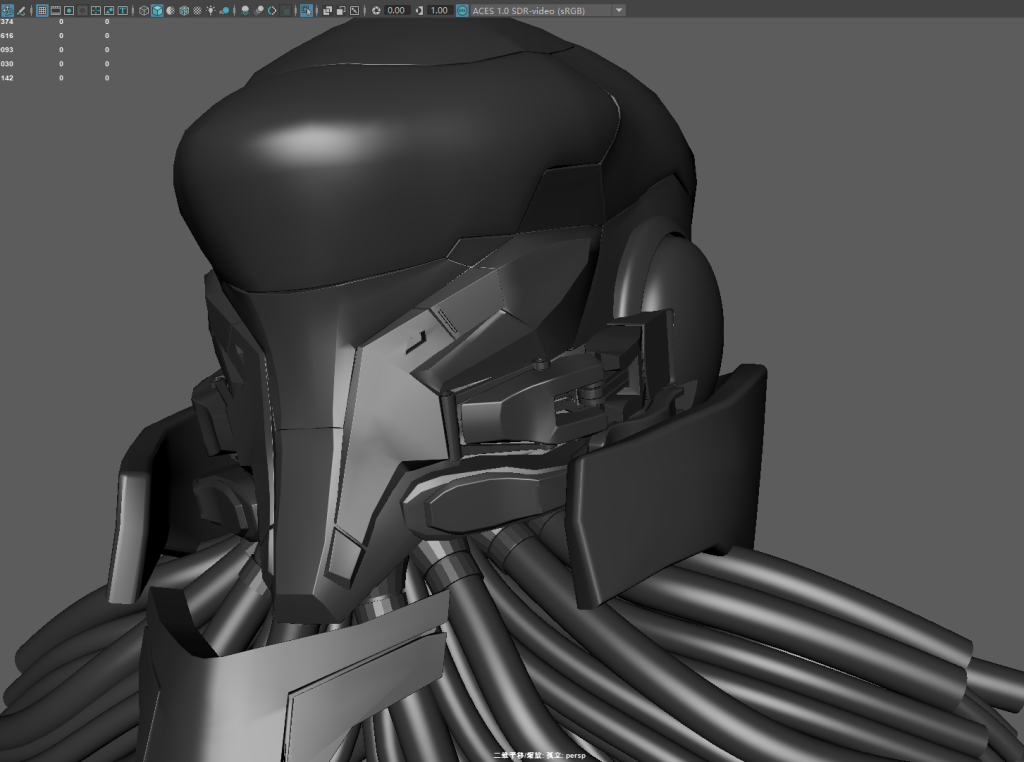This screenshot has height=762, width=1024.
Task: Enable Smooth Shade All mode
Action: [157, 10]
